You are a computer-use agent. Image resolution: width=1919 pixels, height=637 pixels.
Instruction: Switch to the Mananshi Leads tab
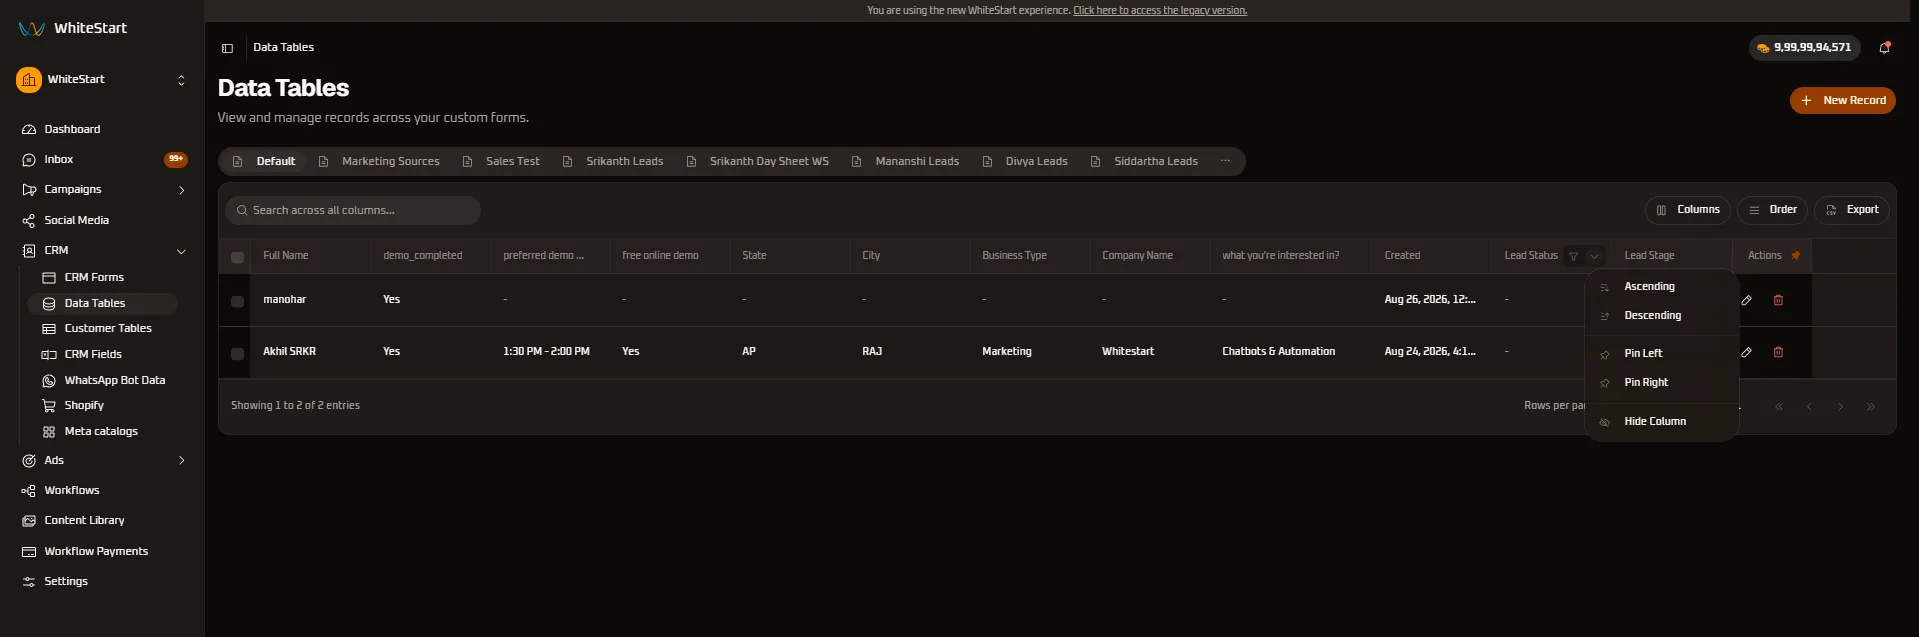coord(905,161)
